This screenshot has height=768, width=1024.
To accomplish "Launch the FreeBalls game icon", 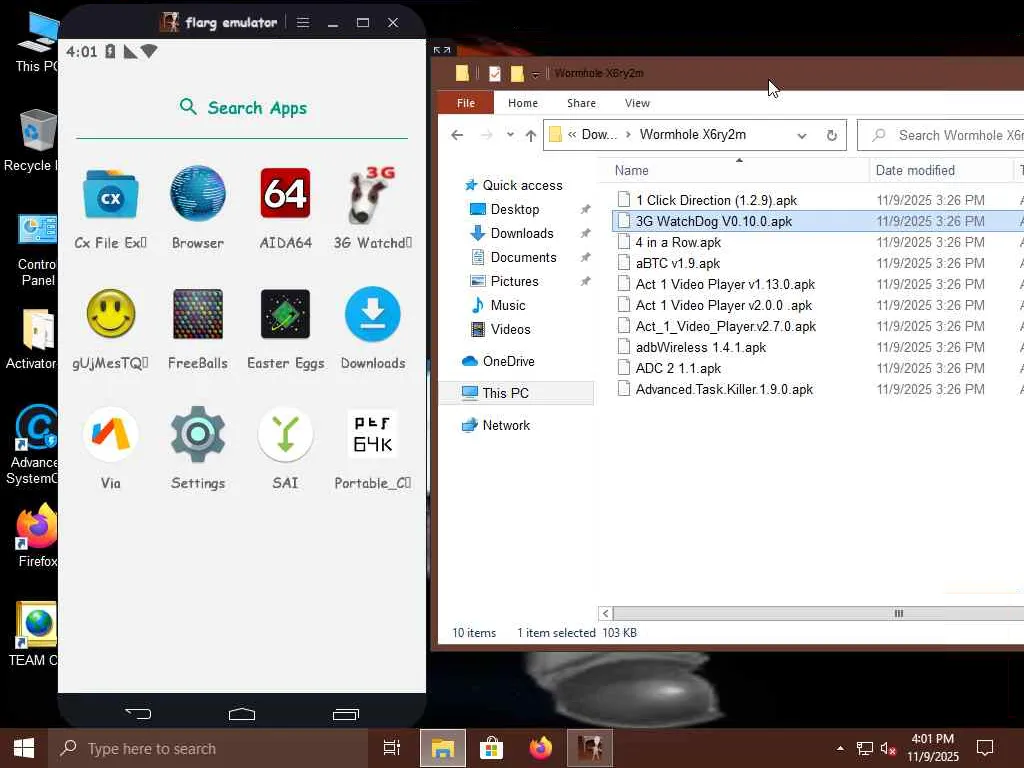I will tap(198, 315).
